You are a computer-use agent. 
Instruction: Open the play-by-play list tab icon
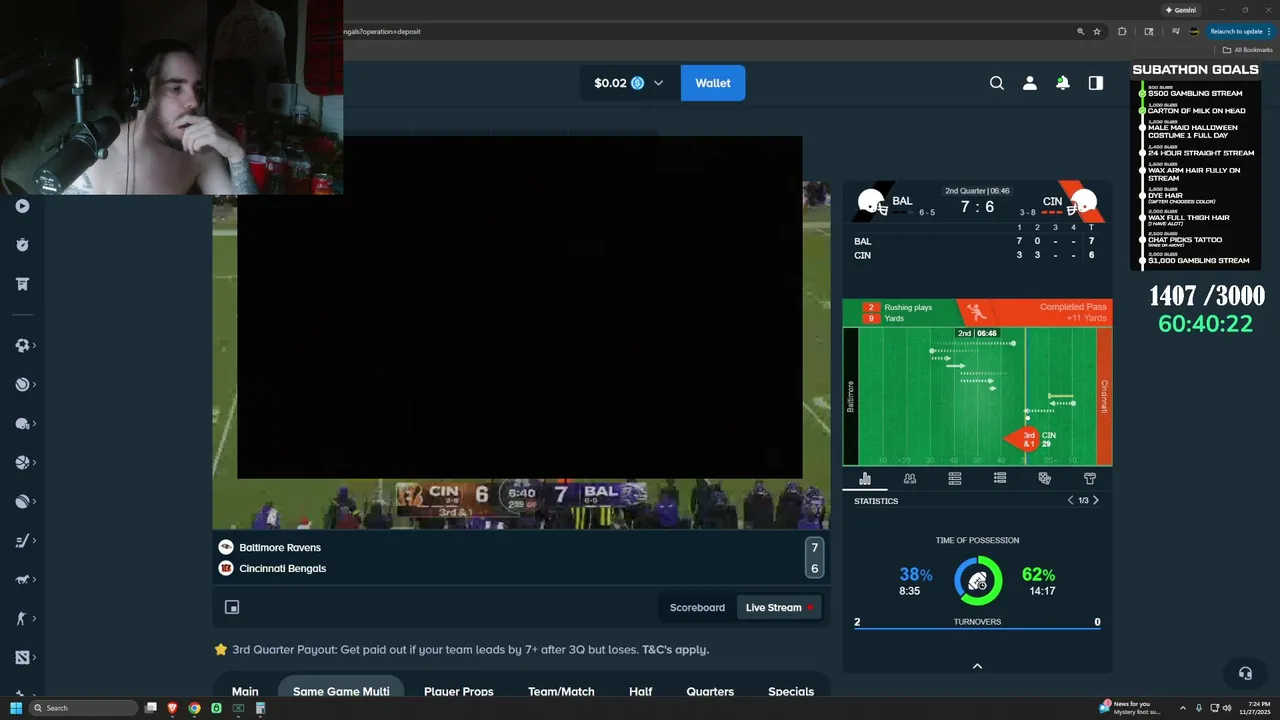pos(1000,479)
